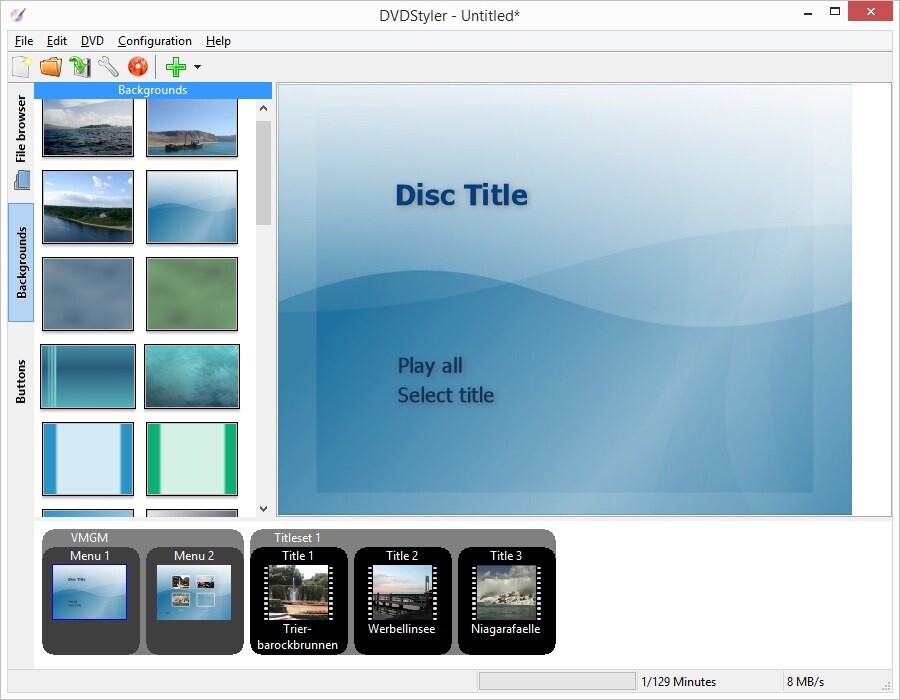This screenshot has height=700, width=900.
Task: Select the Trier-barockbrunnen title thumbnail
Action: (298, 592)
